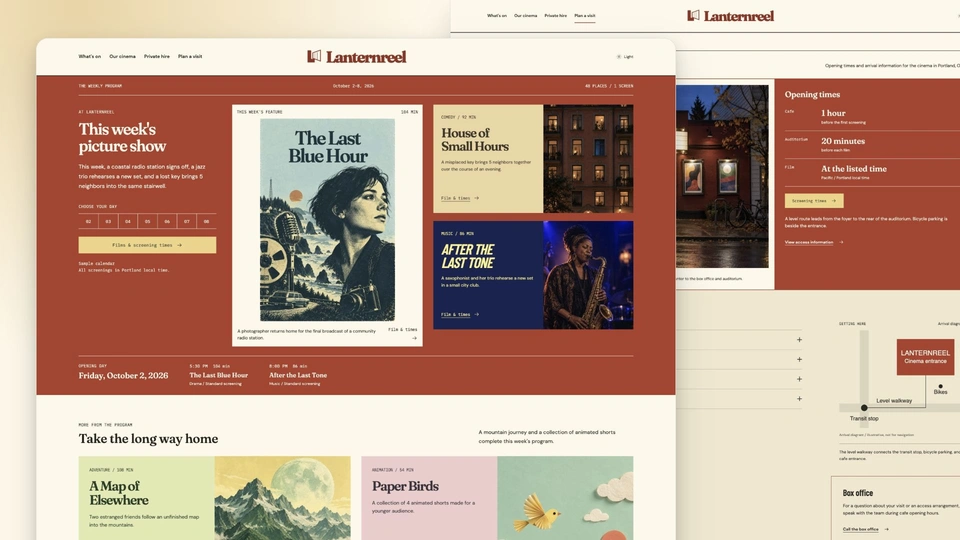Click the House of Small Hours building photo
The width and height of the screenshot is (960, 540).
[588, 159]
